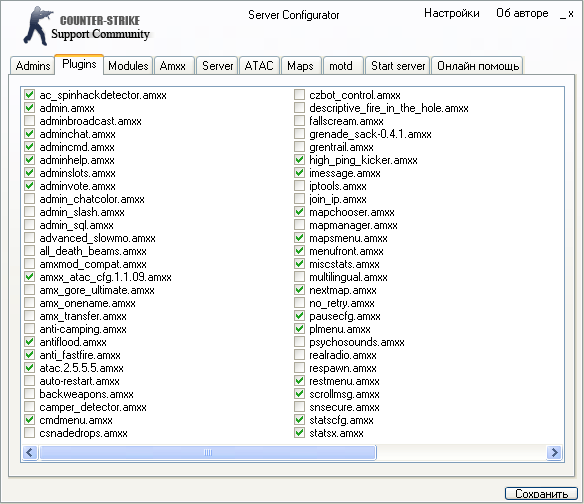Click the right scrollbar arrow
584x504 pixels.
(554, 453)
